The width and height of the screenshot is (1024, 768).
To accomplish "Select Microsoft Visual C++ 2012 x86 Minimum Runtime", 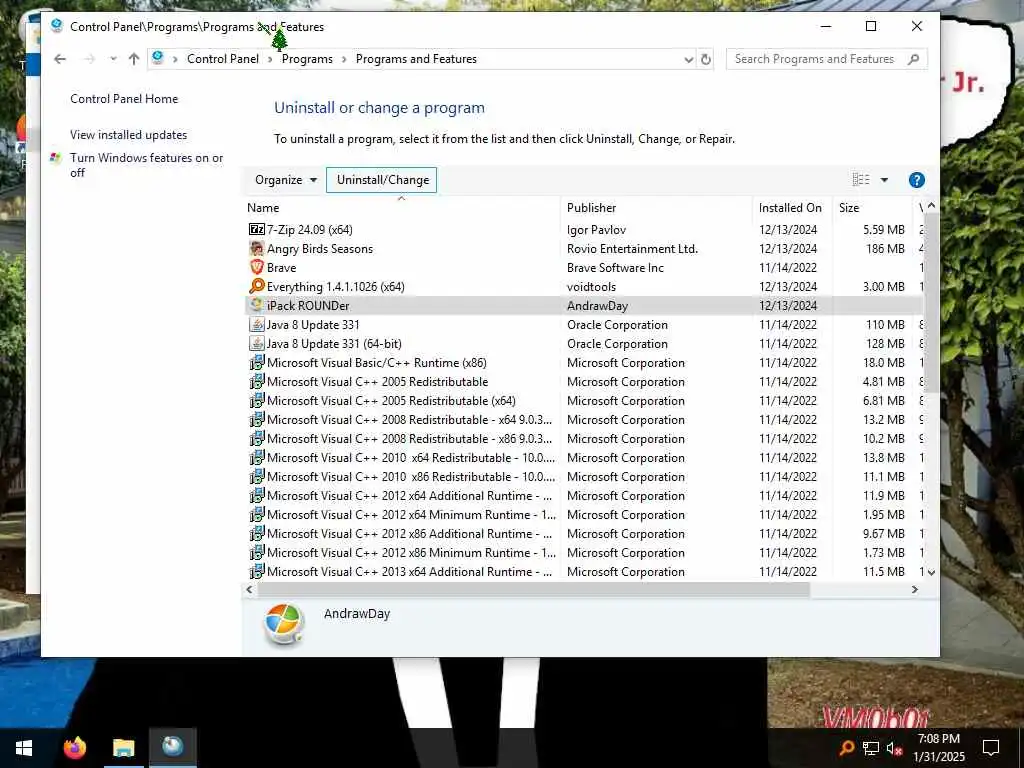I will [411, 552].
